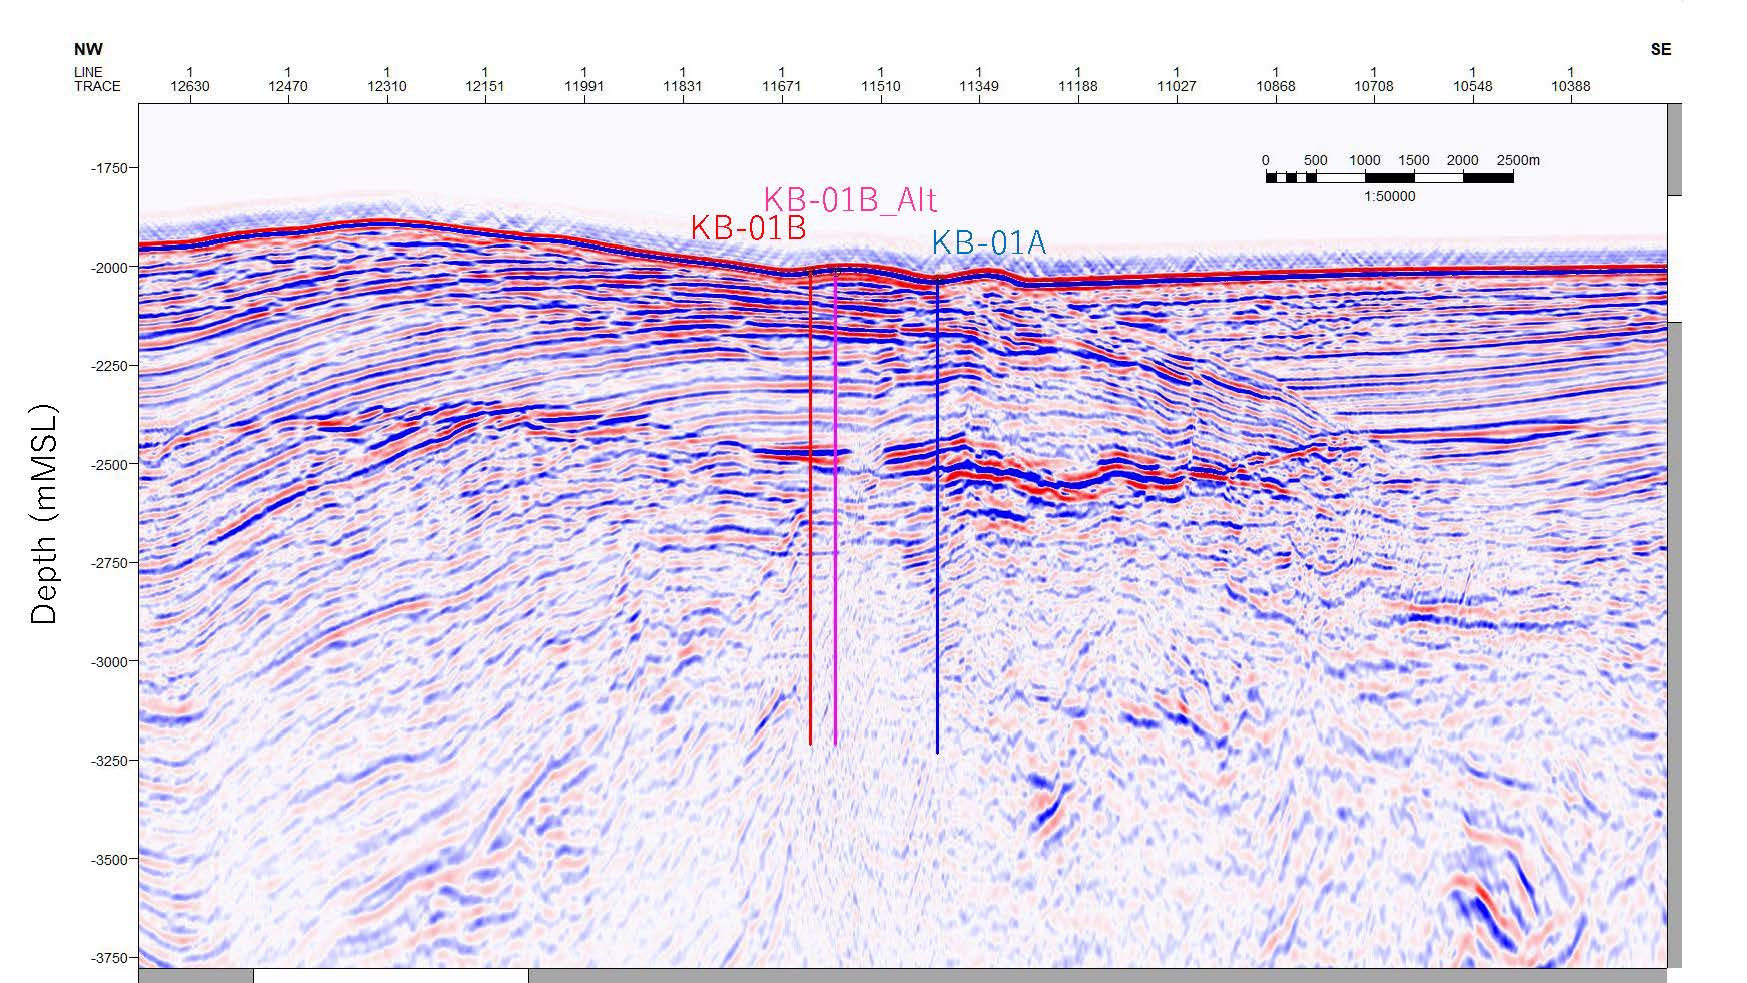Viewport: 1747px width, 983px height.
Task: Click trace number 11510
Action: click(881, 86)
